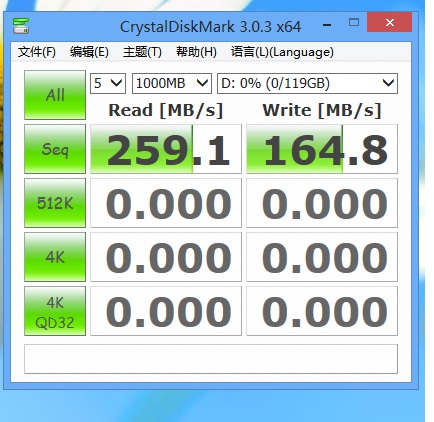Click the CrystalDiskMark app icon in title bar
Screen dimensions: 434x422
[x=21, y=26]
